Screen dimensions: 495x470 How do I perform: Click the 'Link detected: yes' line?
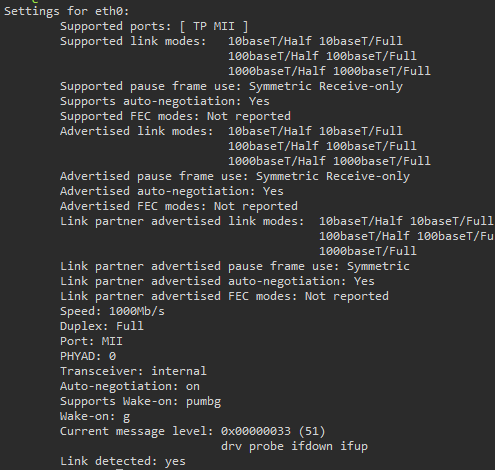tap(123, 461)
